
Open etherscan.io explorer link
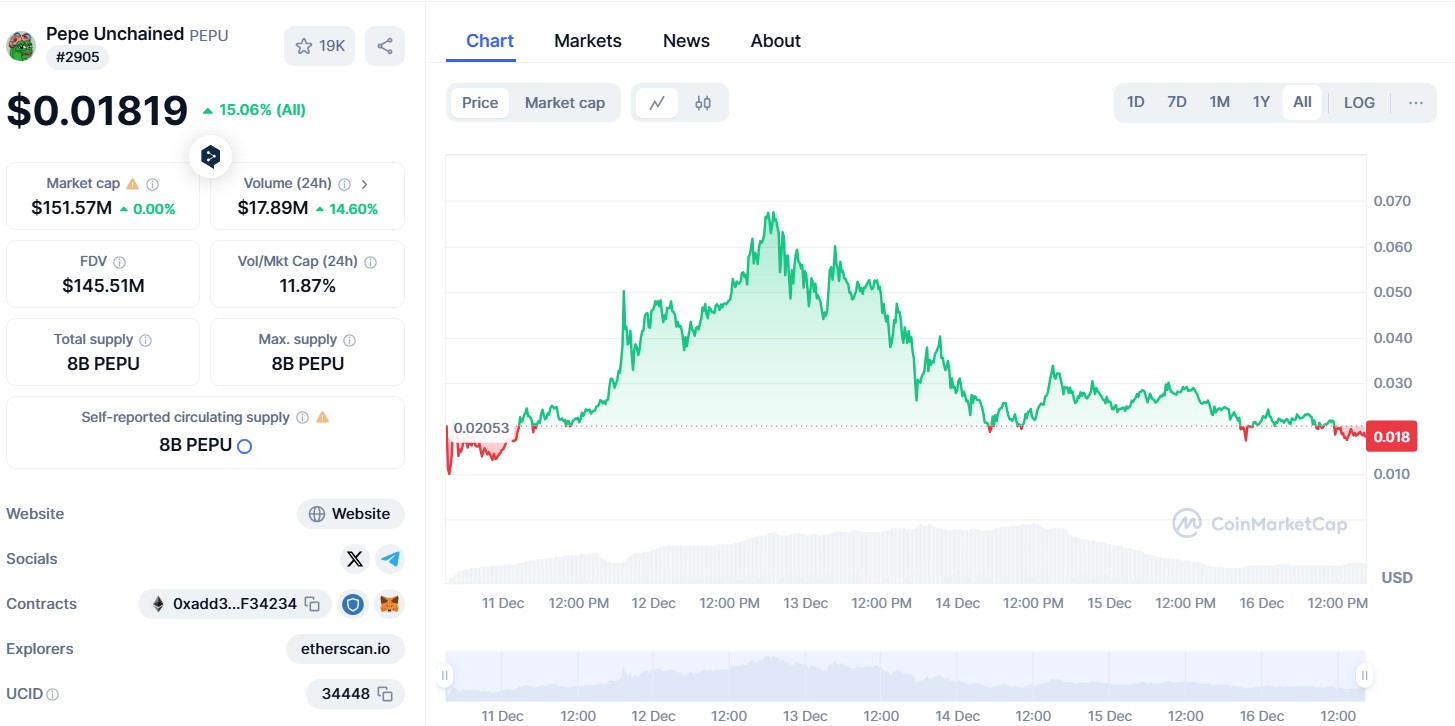click(345, 649)
